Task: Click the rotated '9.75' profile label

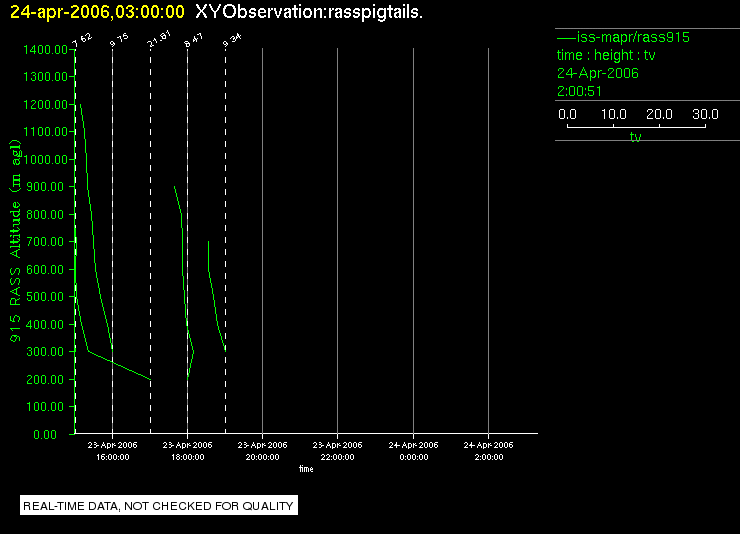Action: coord(119,41)
